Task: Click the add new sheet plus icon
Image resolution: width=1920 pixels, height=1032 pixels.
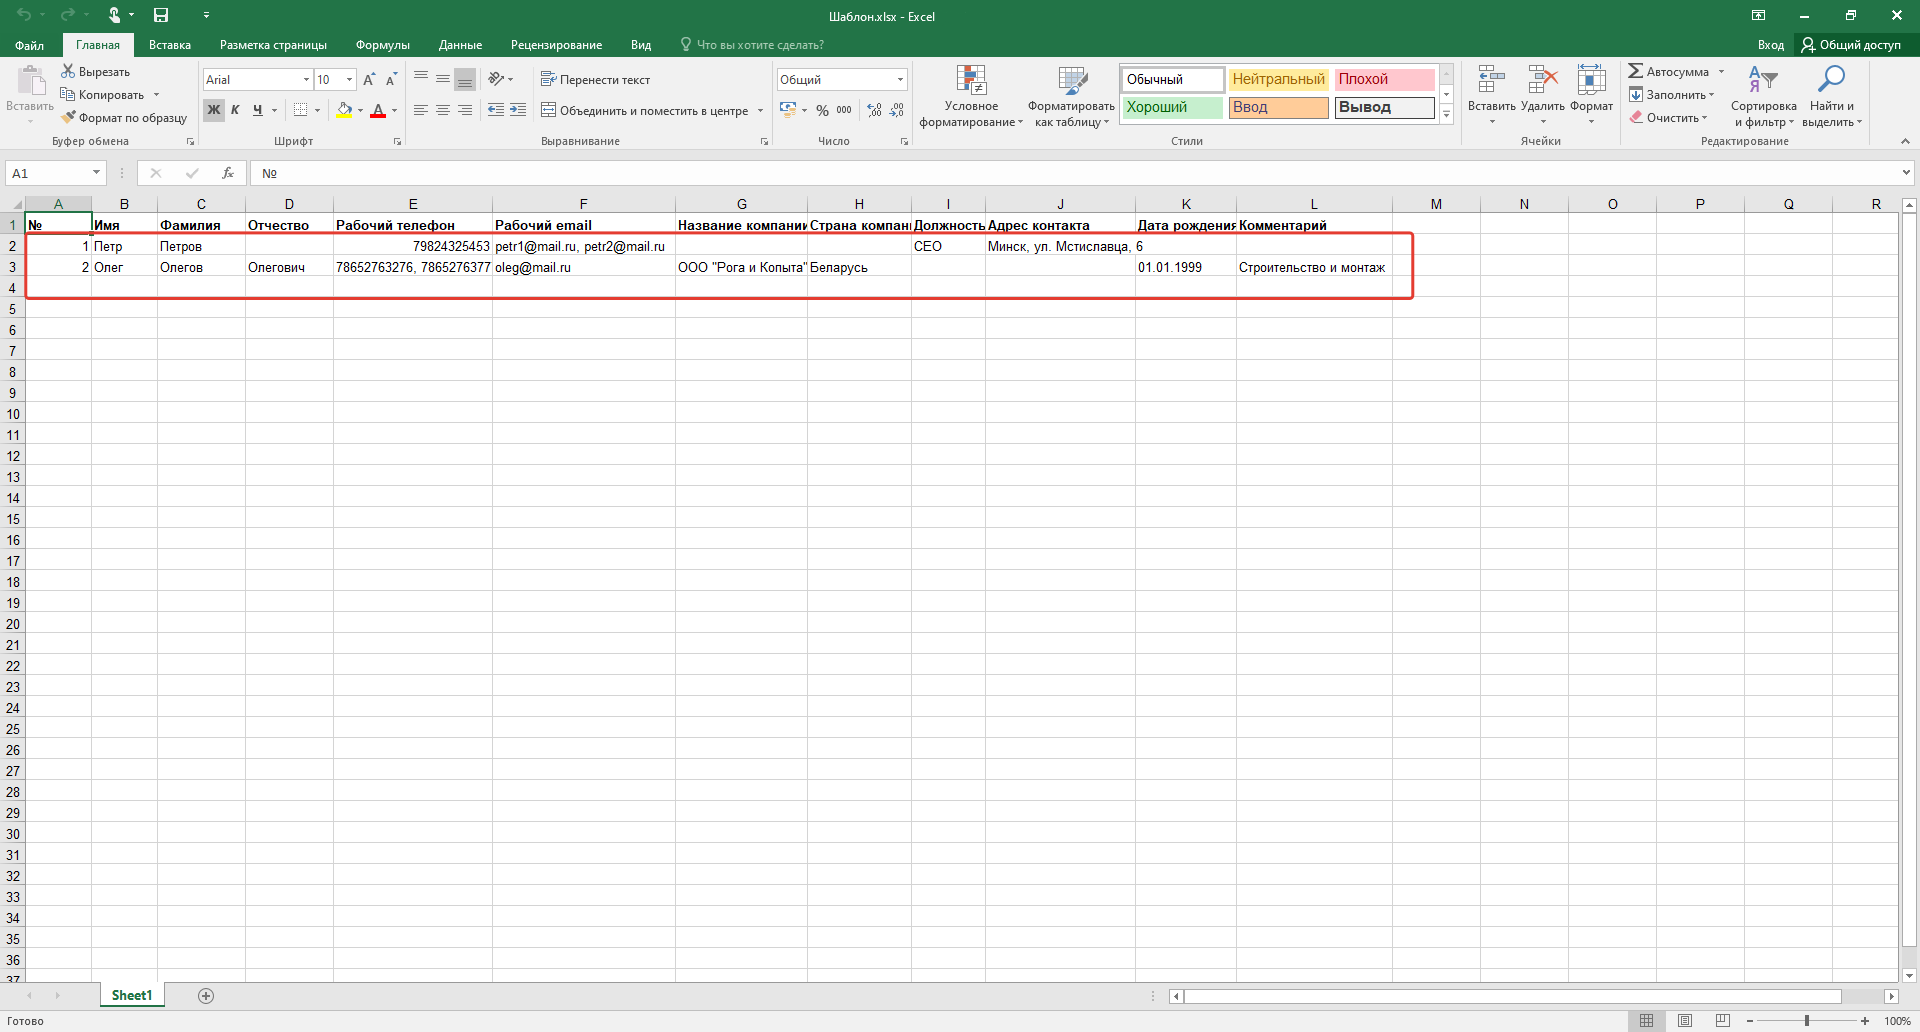Action: 206,995
